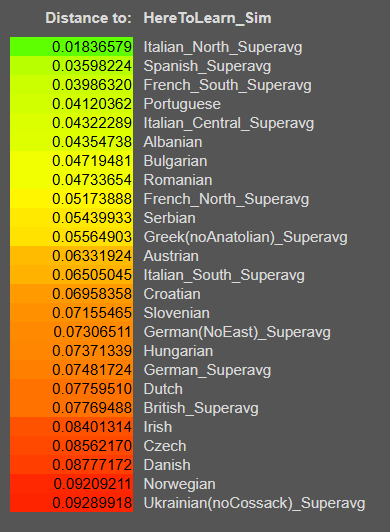Click distance value 0.07769488
The height and width of the screenshot is (532, 390).
(x=92, y=408)
